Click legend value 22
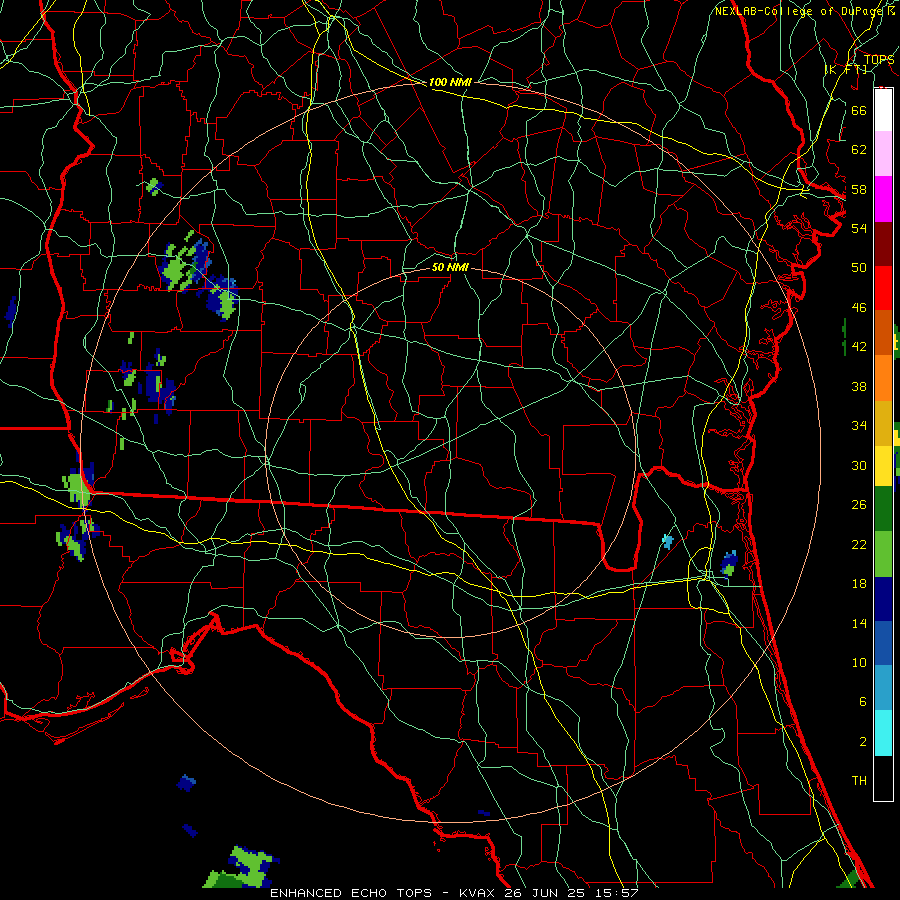 point(859,544)
